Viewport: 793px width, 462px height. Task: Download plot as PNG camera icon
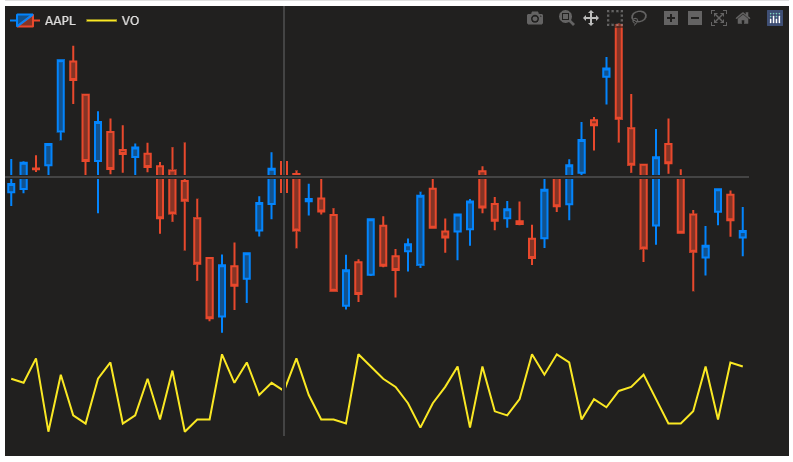(x=535, y=19)
